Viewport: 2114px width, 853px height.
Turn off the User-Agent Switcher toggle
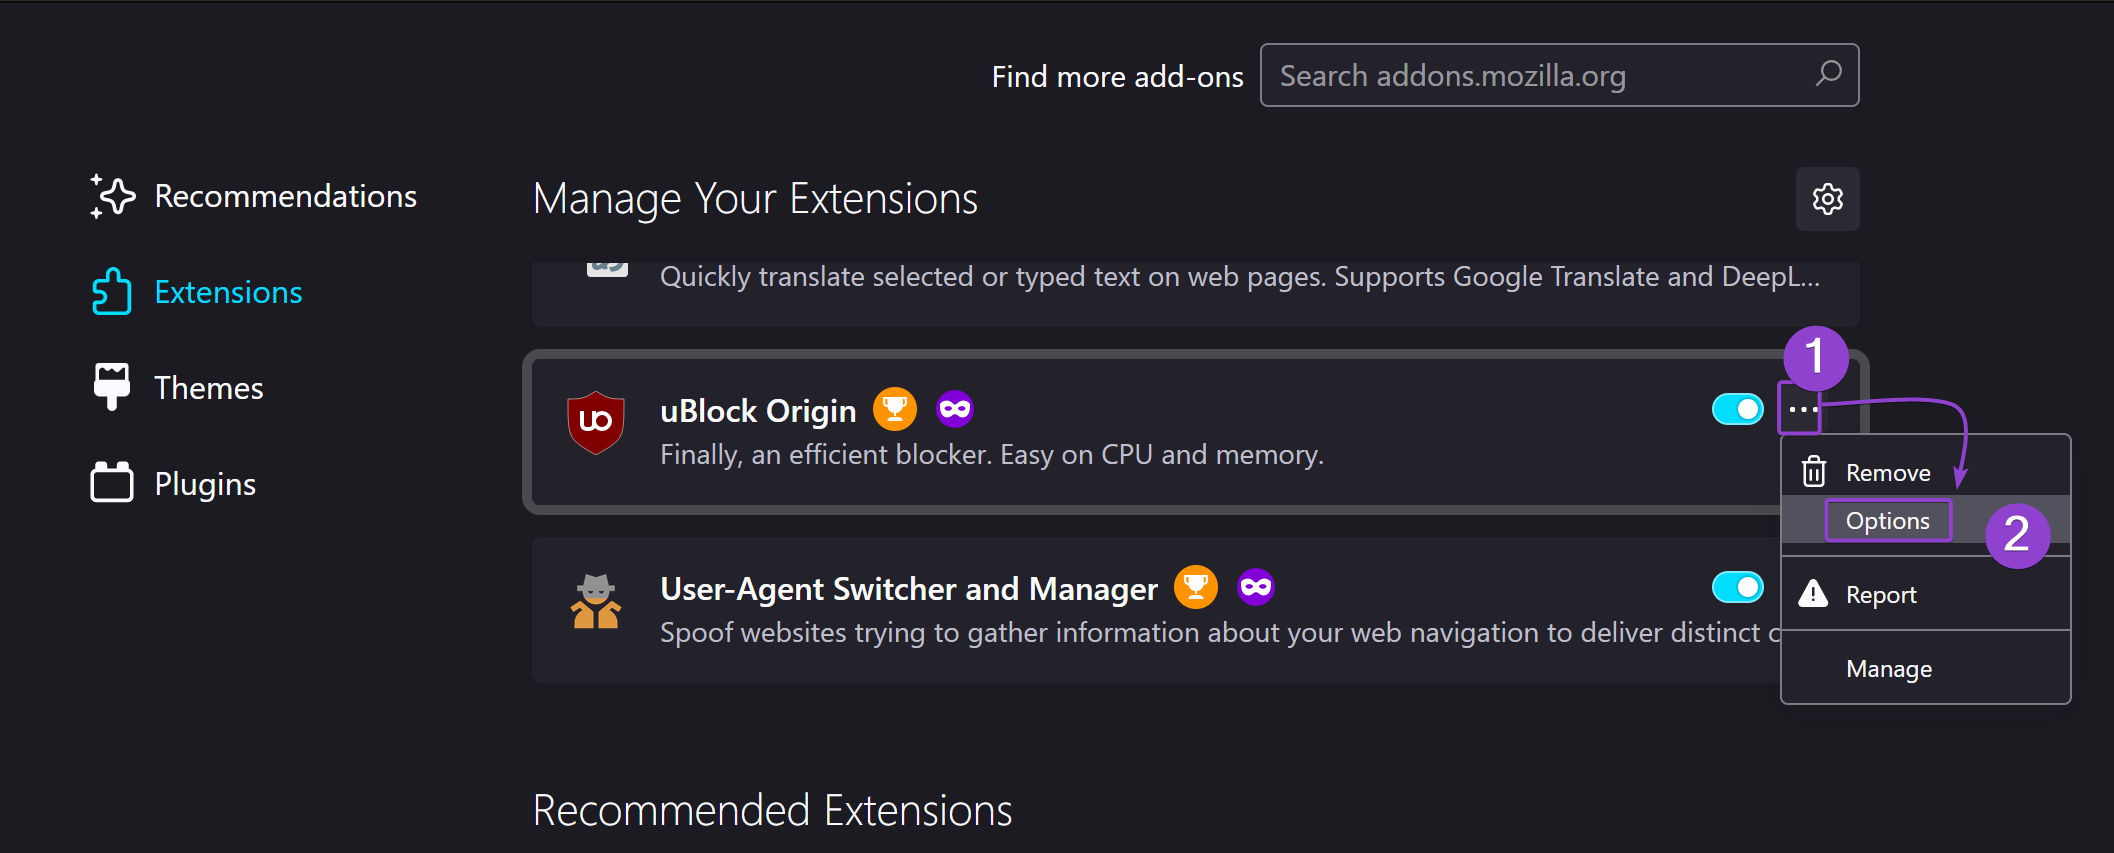click(x=1738, y=587)
